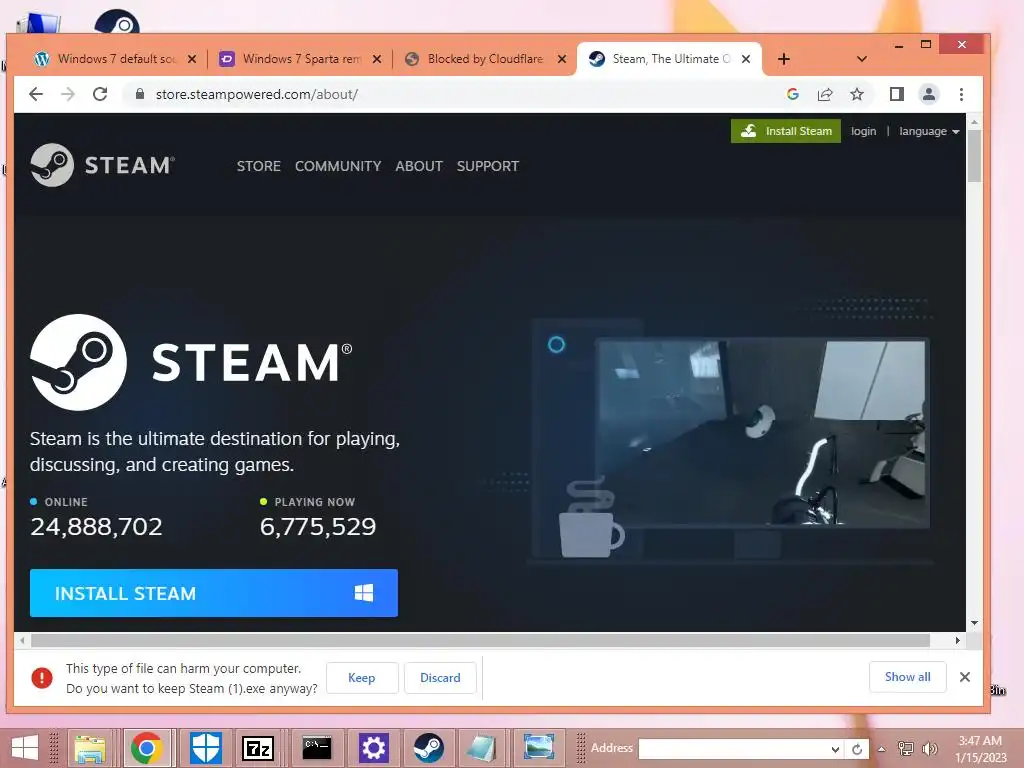Close the Windows 7 Sparta remix tab
Viewport: 1024px width, 768px height.
point(377,59)
